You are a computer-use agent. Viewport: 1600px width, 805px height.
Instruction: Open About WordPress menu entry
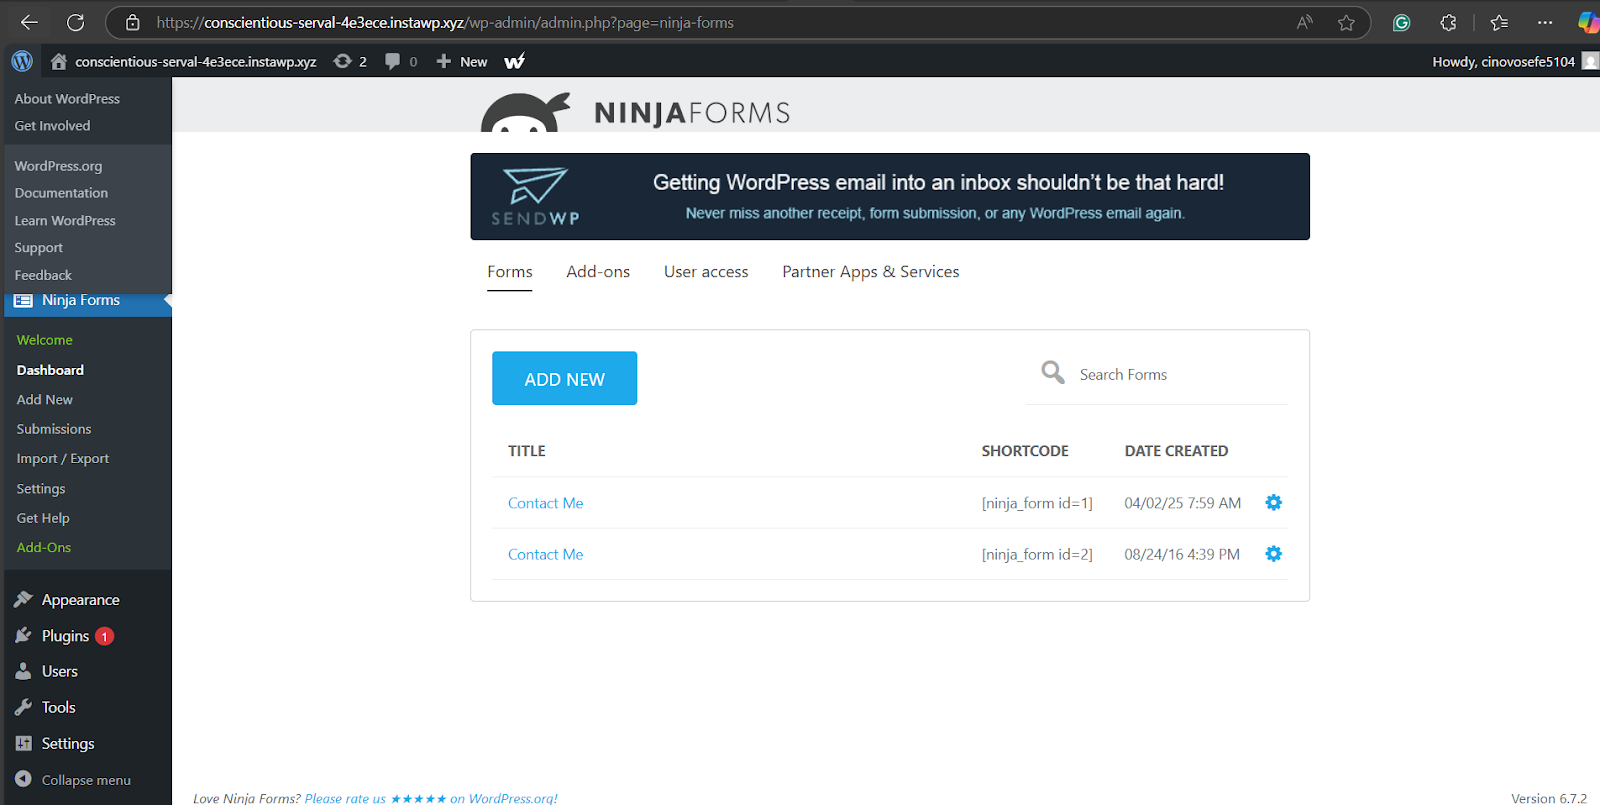[x=67, y=98]
